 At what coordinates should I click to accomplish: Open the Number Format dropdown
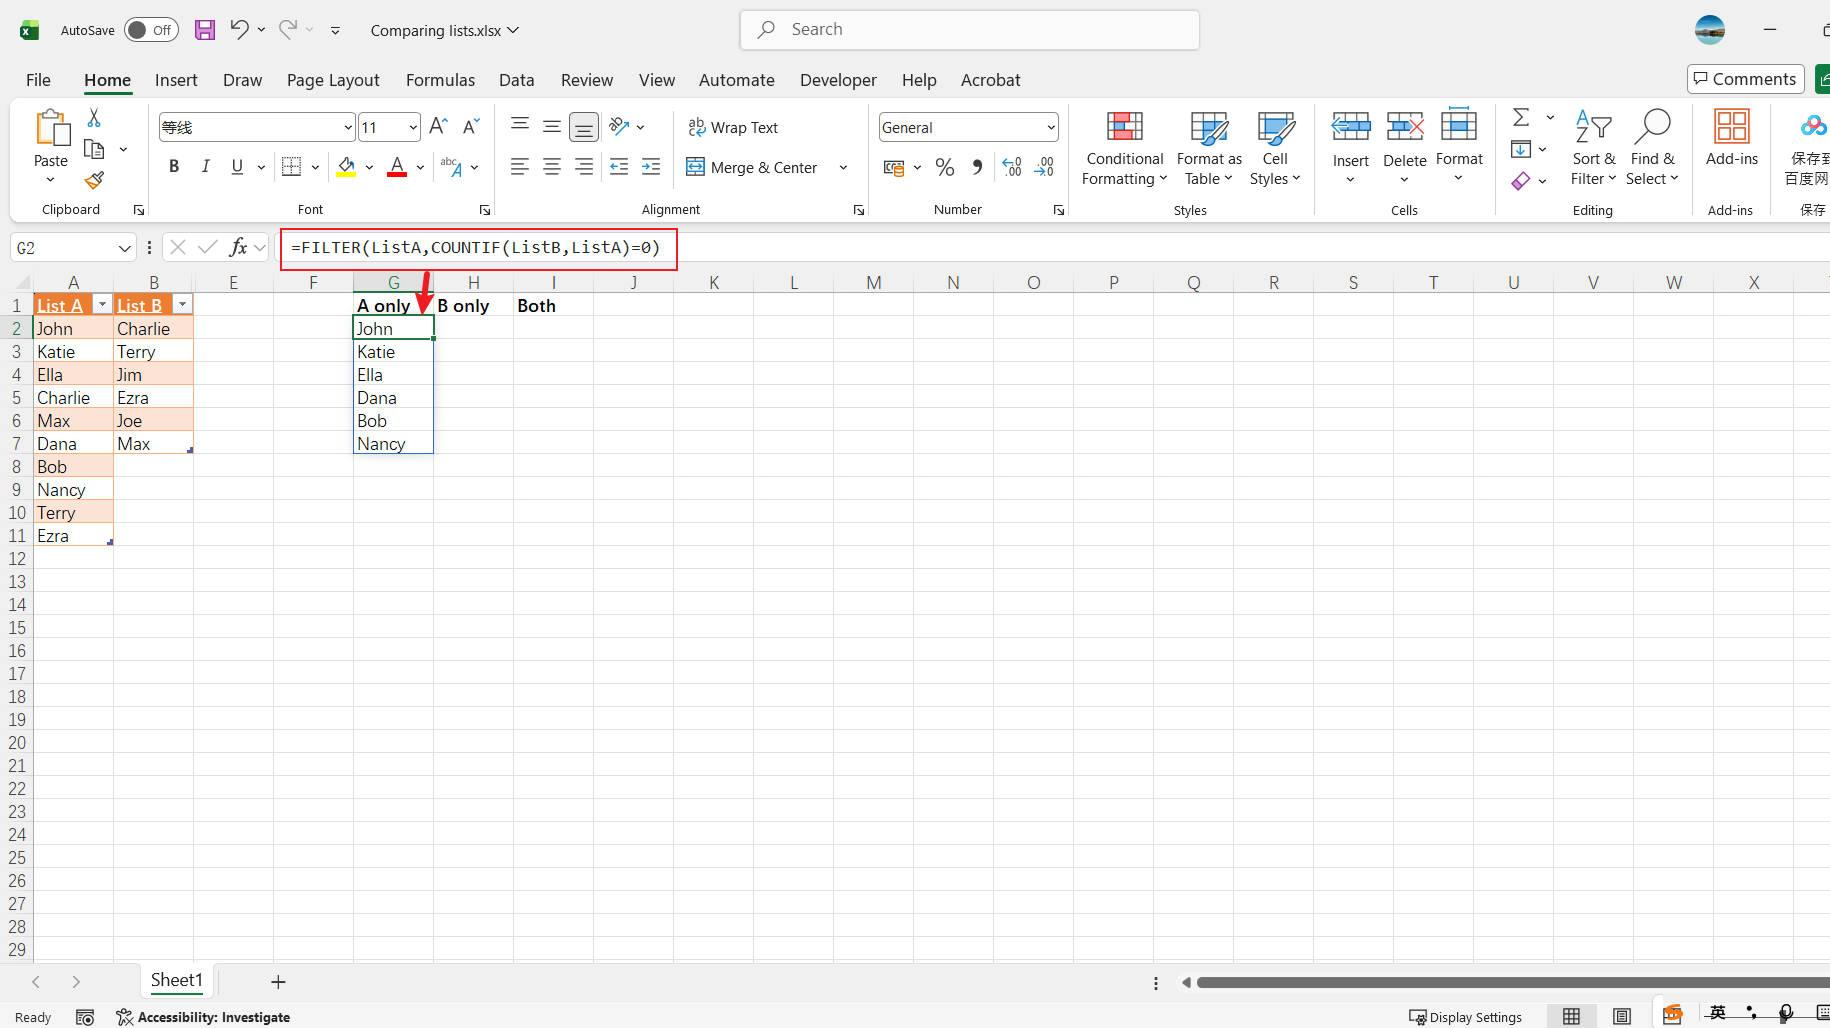tap(1051, 127)
